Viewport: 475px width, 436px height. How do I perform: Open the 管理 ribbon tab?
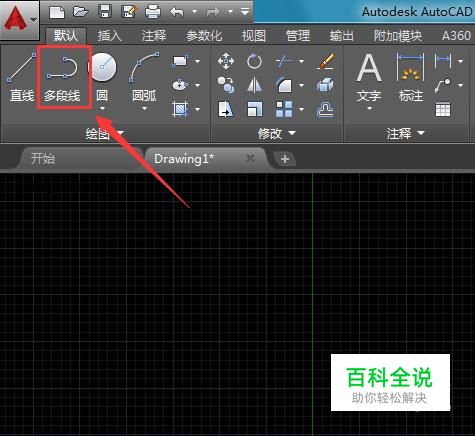(298, 35)
